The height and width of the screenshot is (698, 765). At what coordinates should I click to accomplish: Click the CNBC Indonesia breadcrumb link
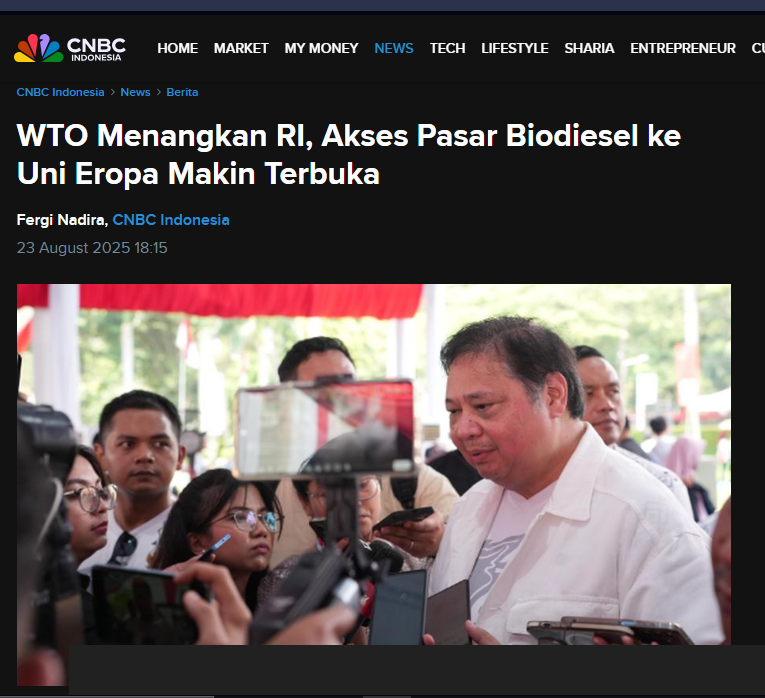(x=60, y=92)
